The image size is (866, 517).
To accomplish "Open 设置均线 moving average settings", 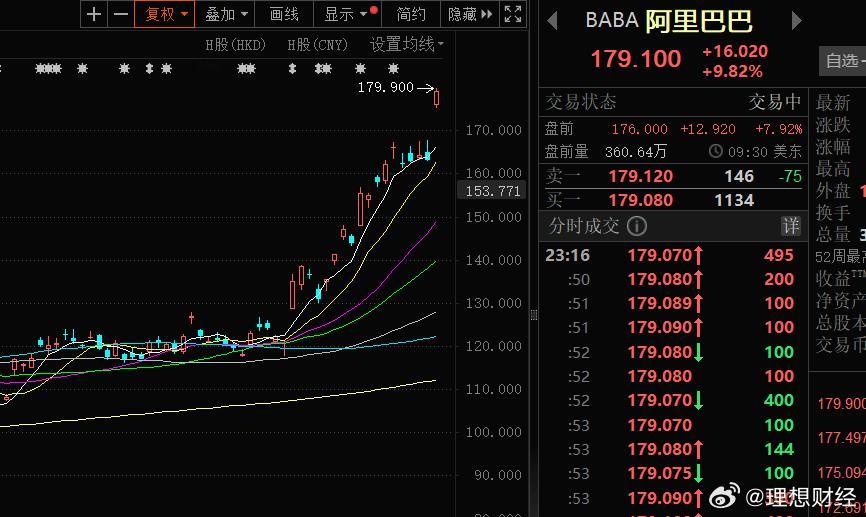I will 406,44.
